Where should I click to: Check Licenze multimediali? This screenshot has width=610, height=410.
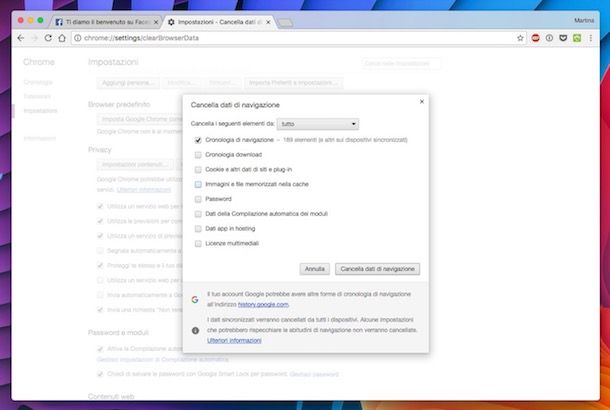(198, 244)
